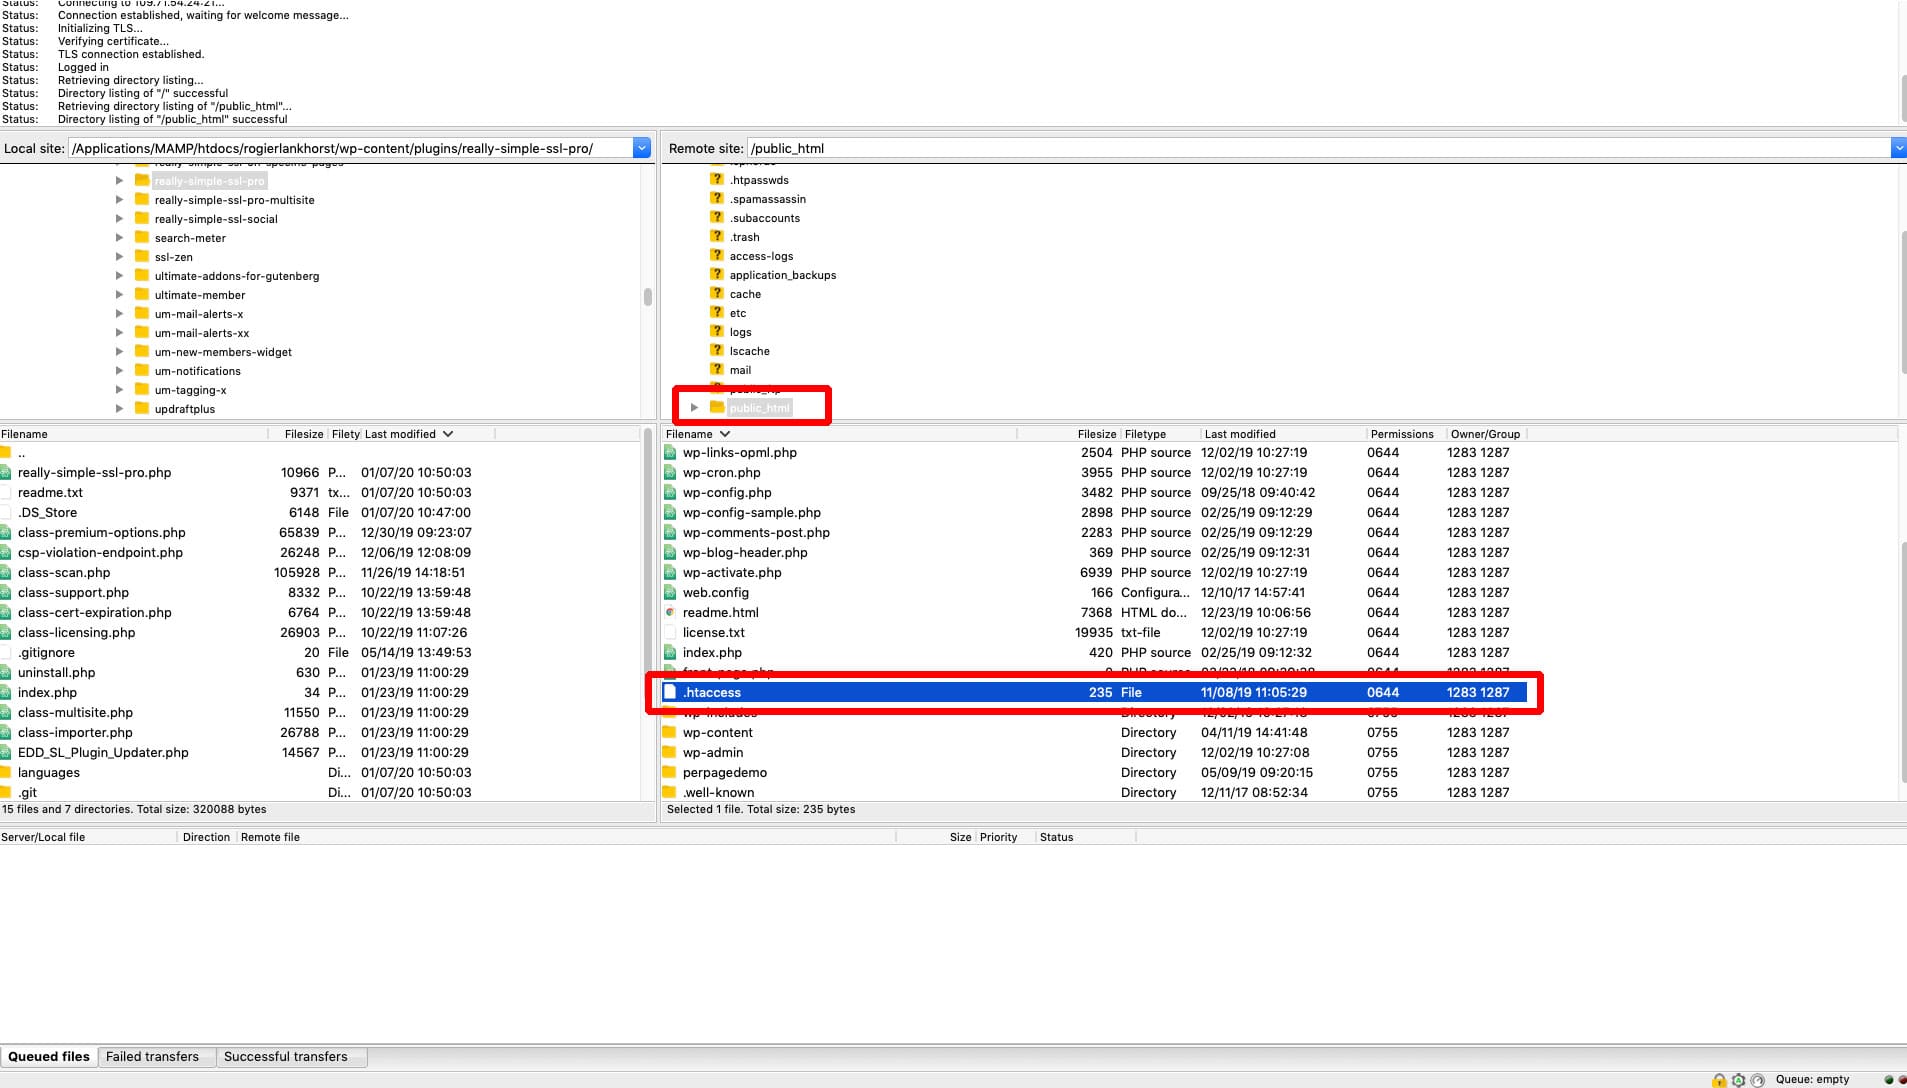The image size is (1907, 1088).
Task: Open the Remote site path dropdown
Action: (x=1898, y=147)
